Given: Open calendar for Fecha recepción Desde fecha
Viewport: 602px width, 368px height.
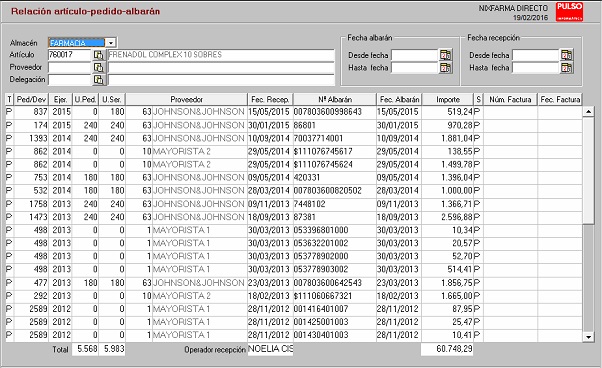Looking at the screenshot, I should pos(567,55).
